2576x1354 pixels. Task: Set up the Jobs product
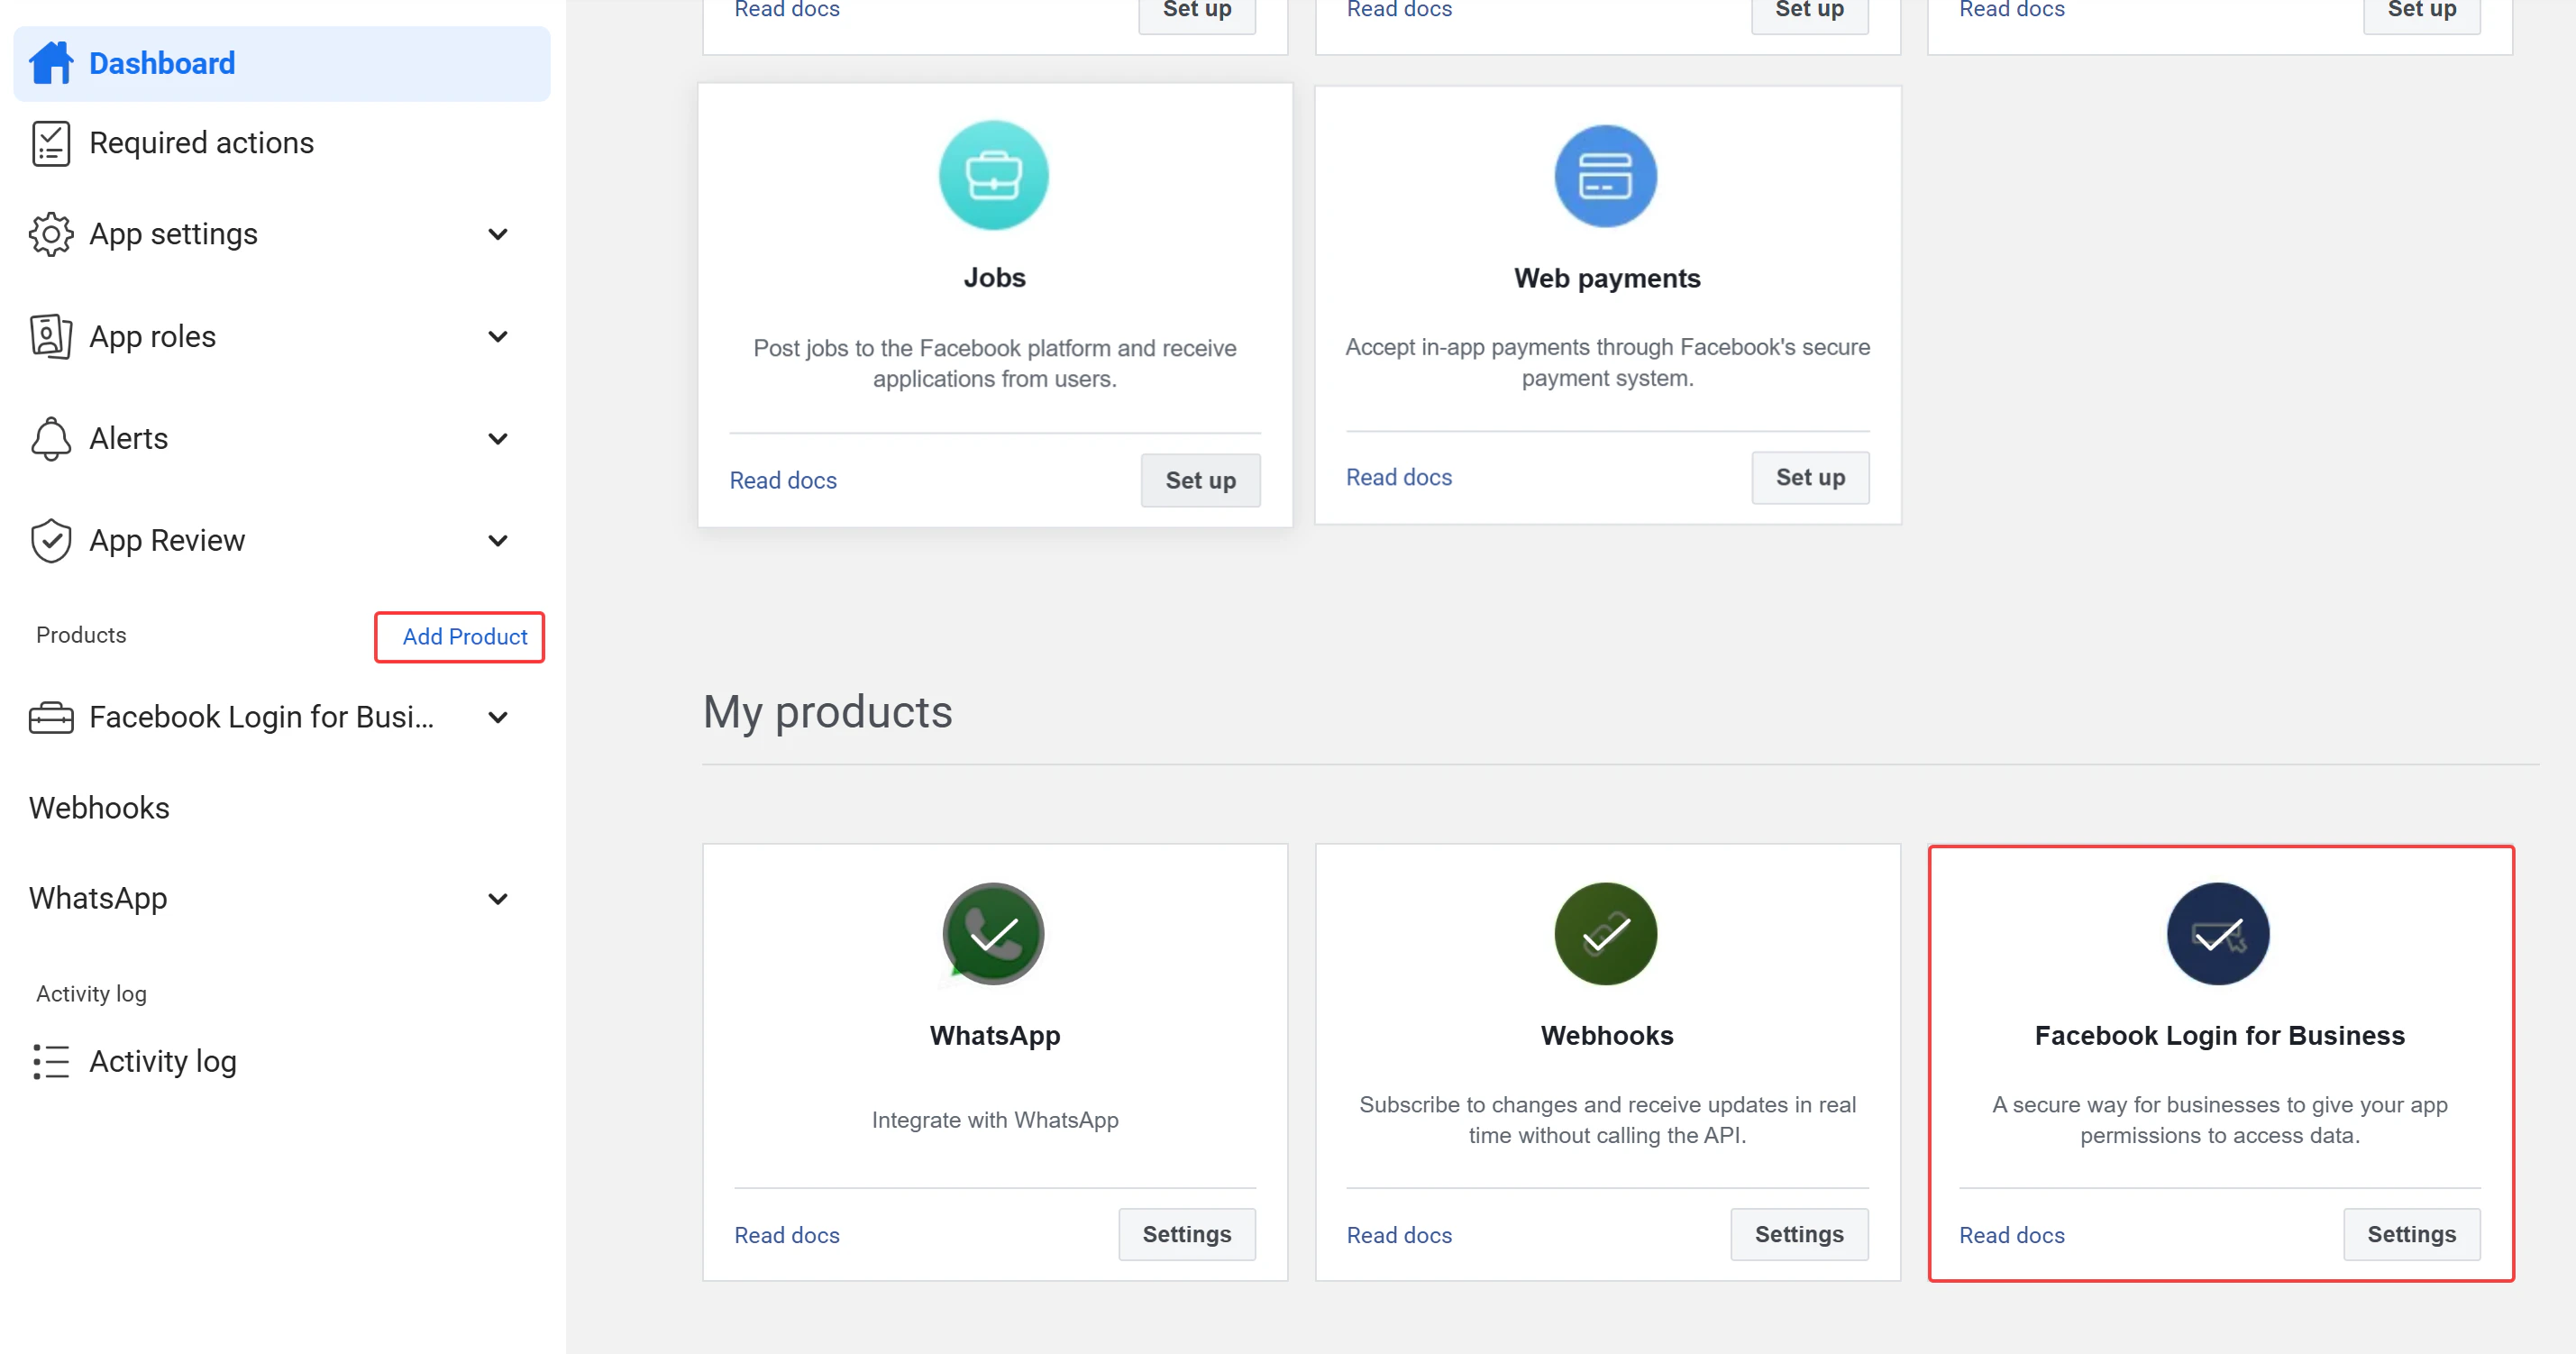pos(1200,480)
